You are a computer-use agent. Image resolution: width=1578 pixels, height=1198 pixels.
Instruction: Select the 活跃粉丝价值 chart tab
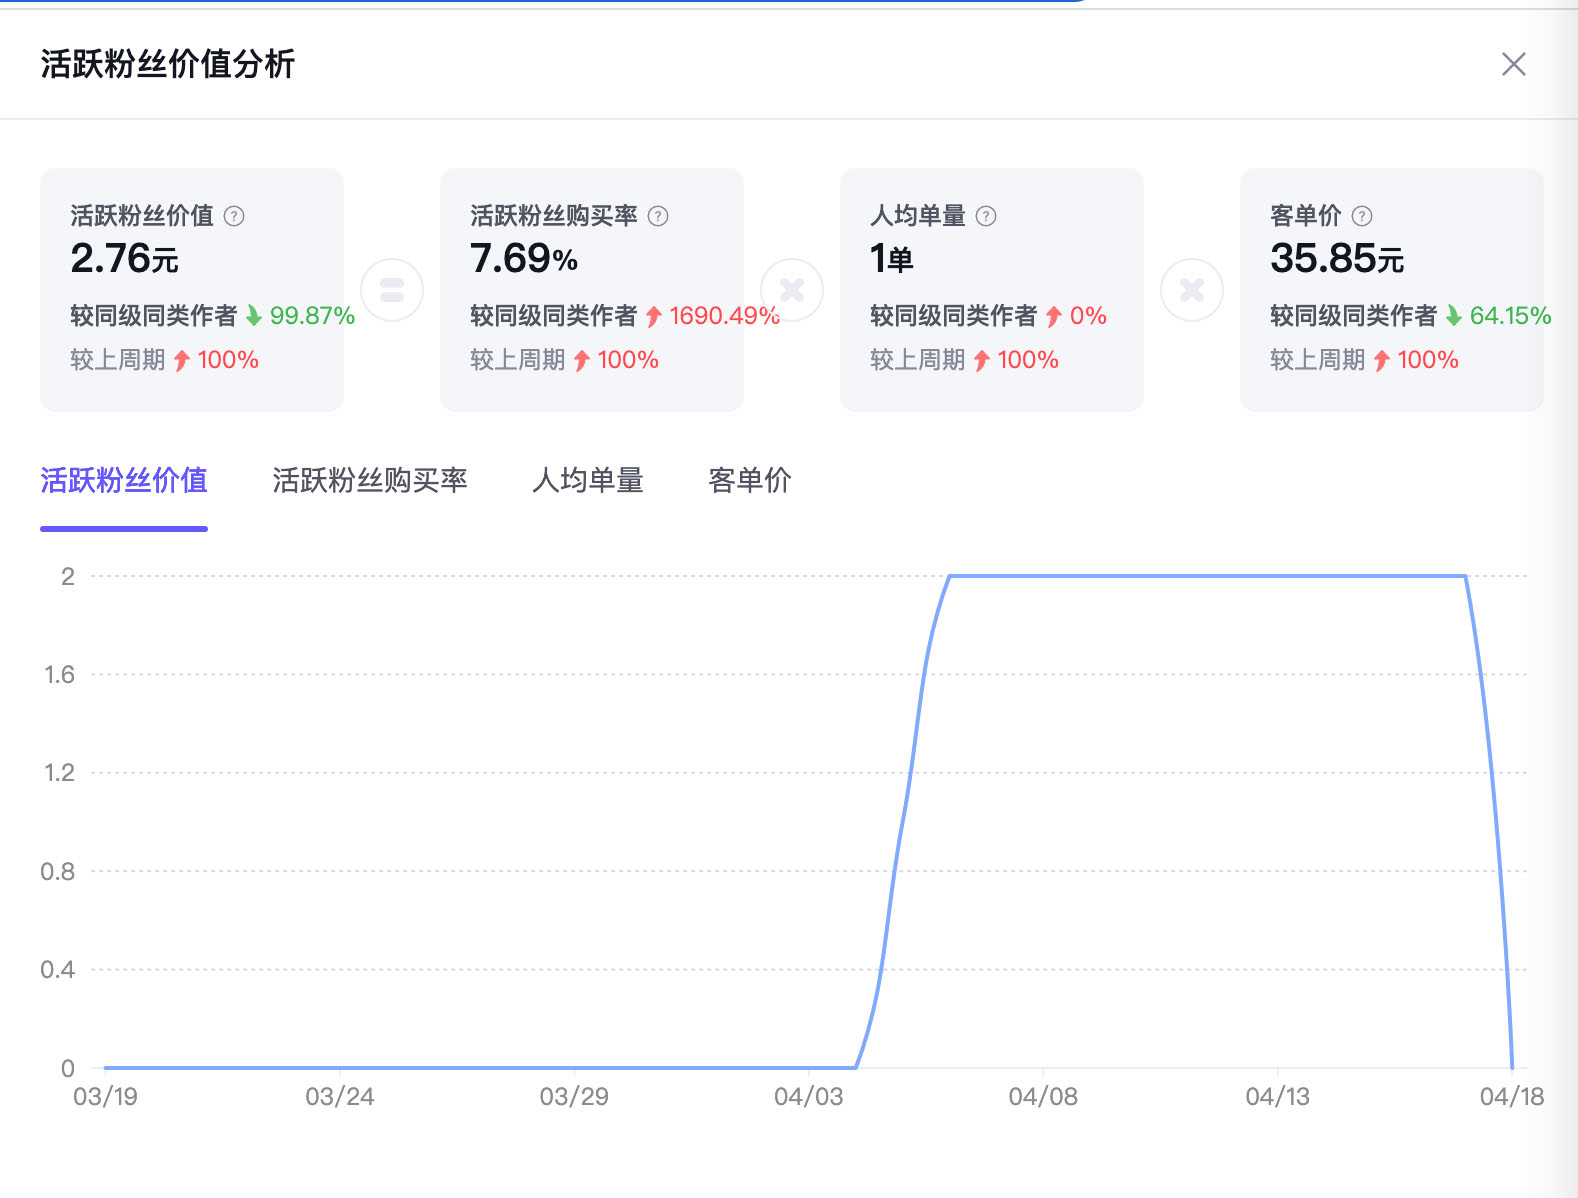pos(124,481)
